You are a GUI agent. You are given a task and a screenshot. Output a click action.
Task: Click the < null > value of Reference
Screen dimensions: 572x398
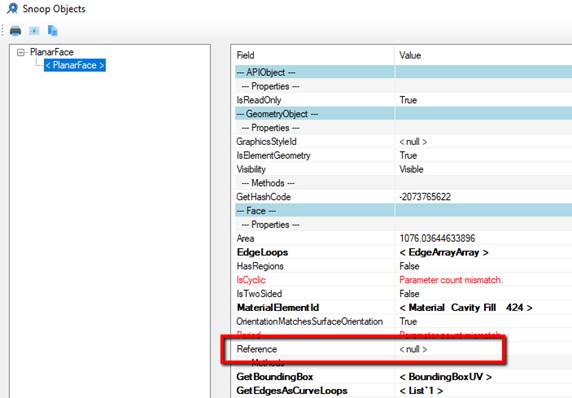(x=413, y=349)
